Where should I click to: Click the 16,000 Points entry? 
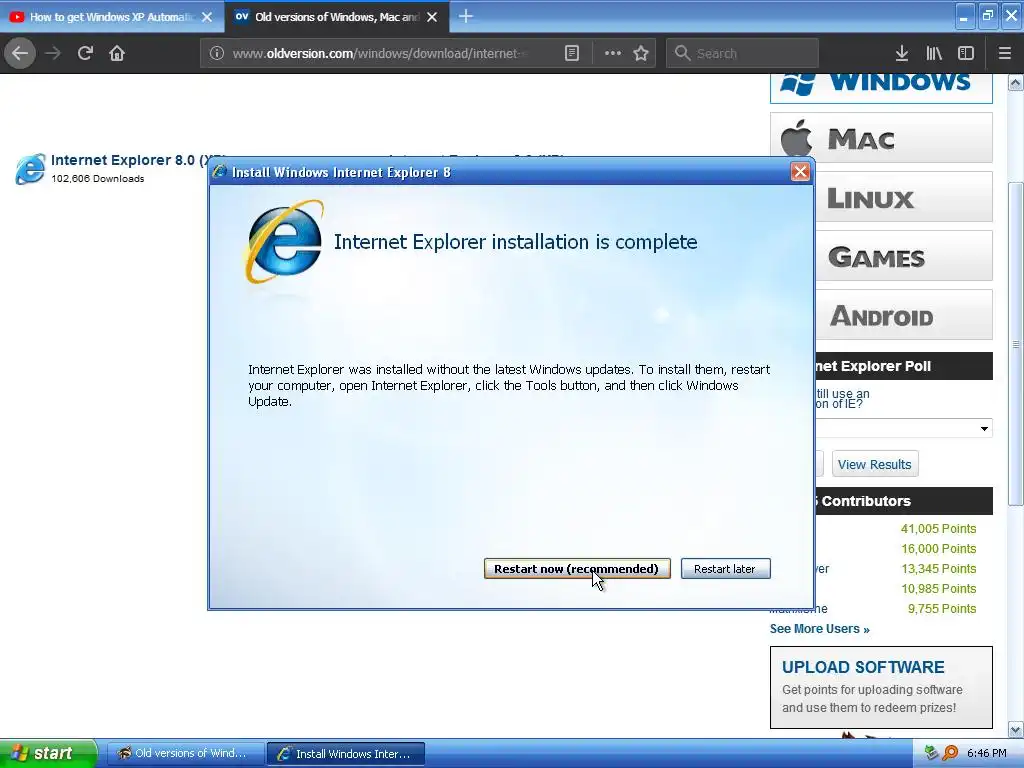point(938,549)
